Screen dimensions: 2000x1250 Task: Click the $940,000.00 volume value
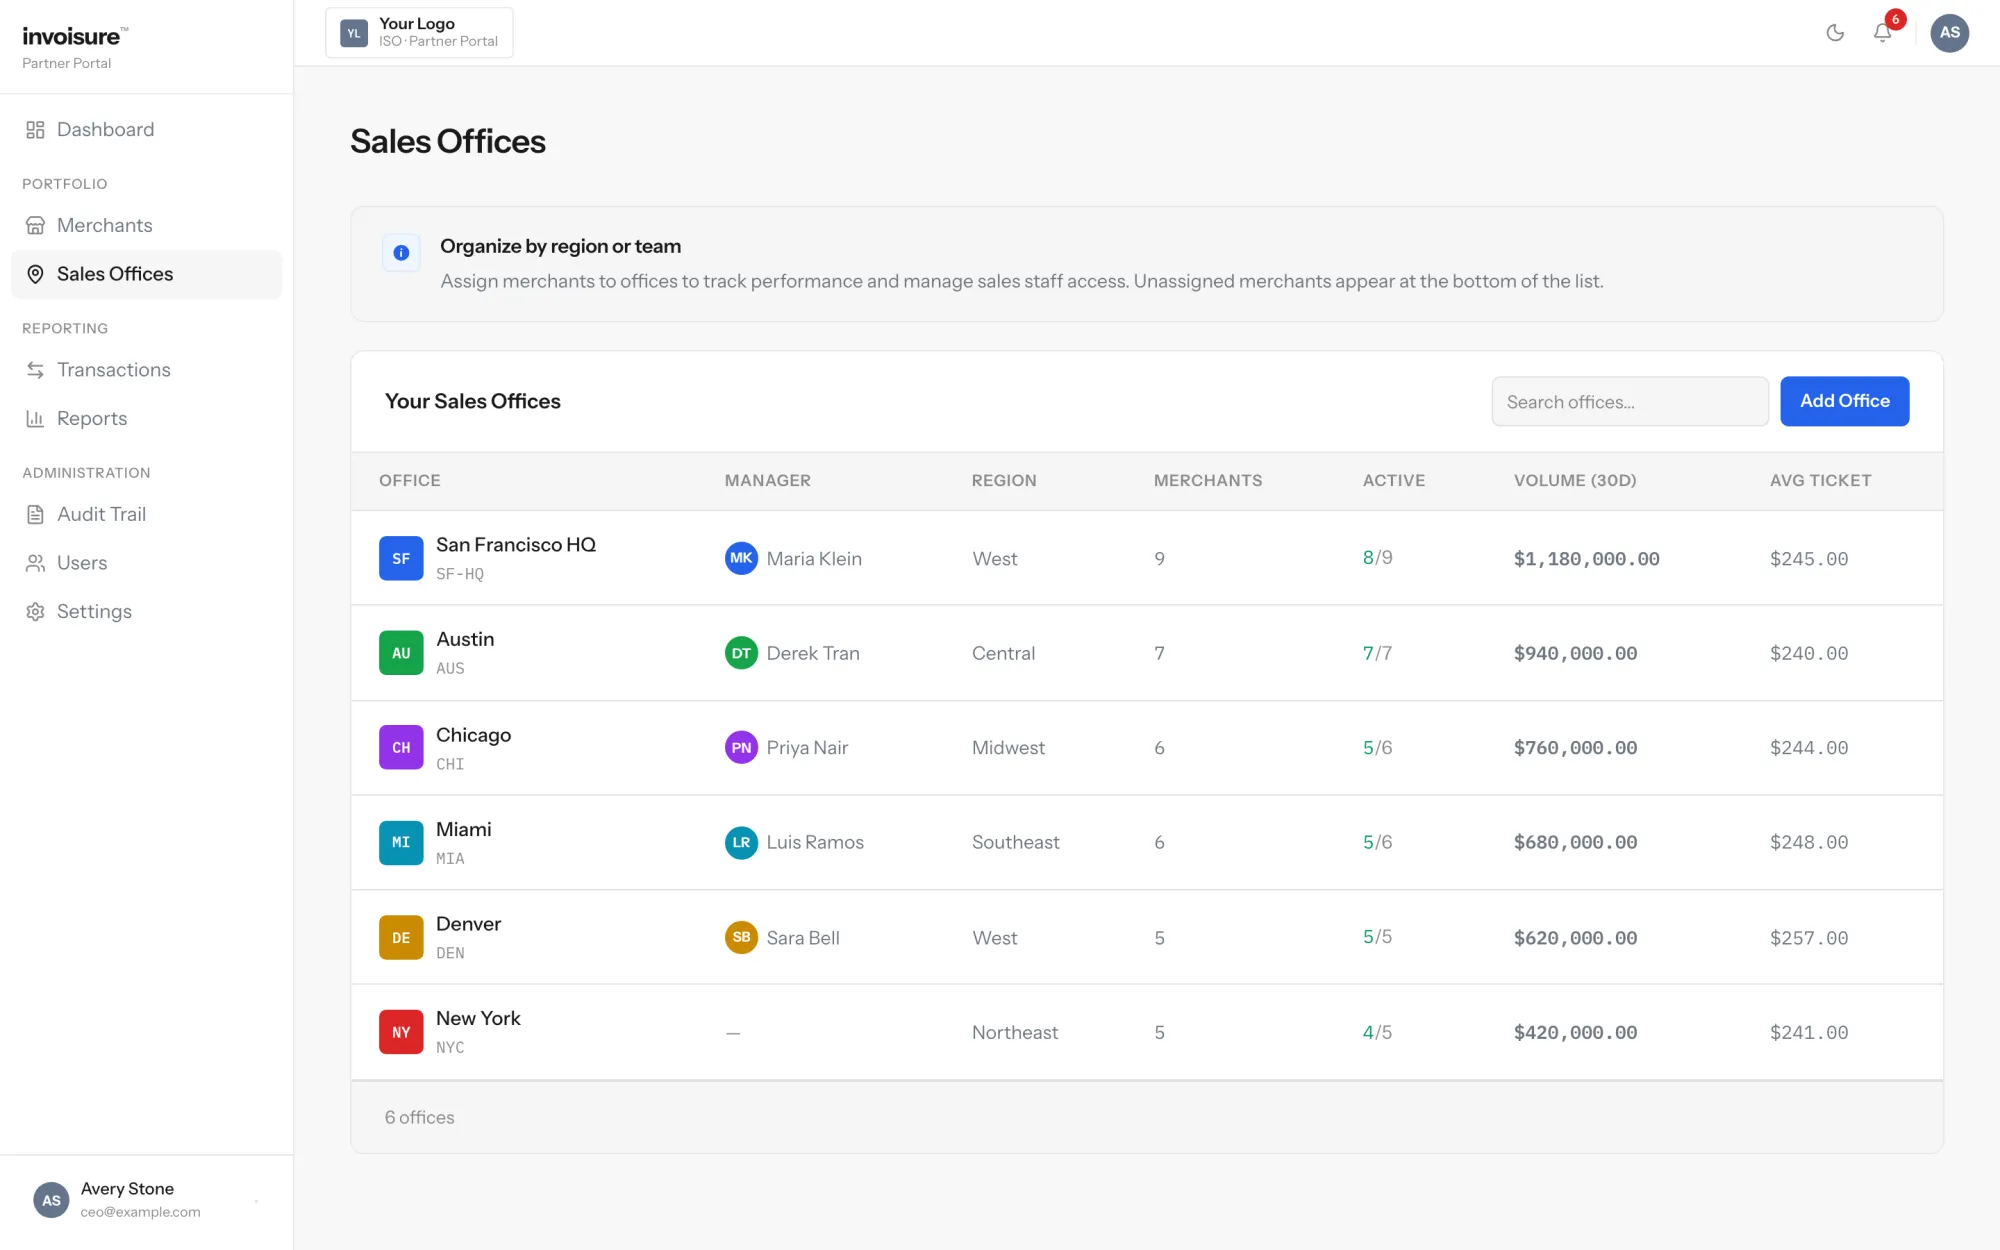[1575, 654]
